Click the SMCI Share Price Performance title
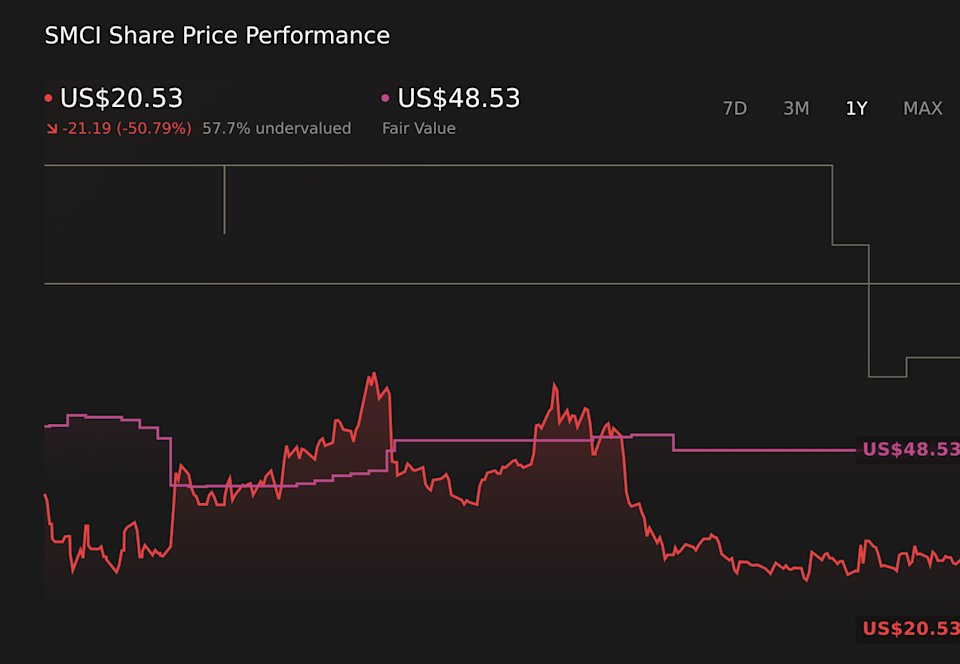 coord(216,35)
